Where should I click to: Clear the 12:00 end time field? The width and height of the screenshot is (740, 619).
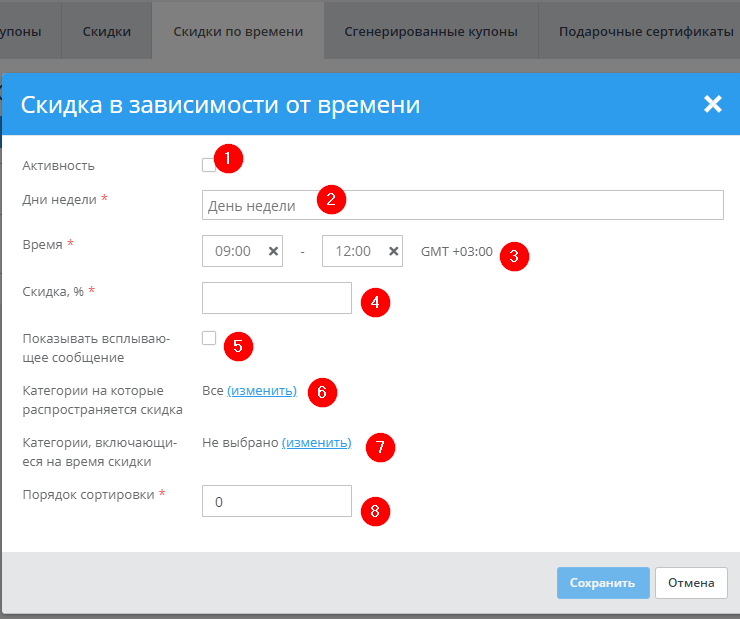[x=393, y=252]
